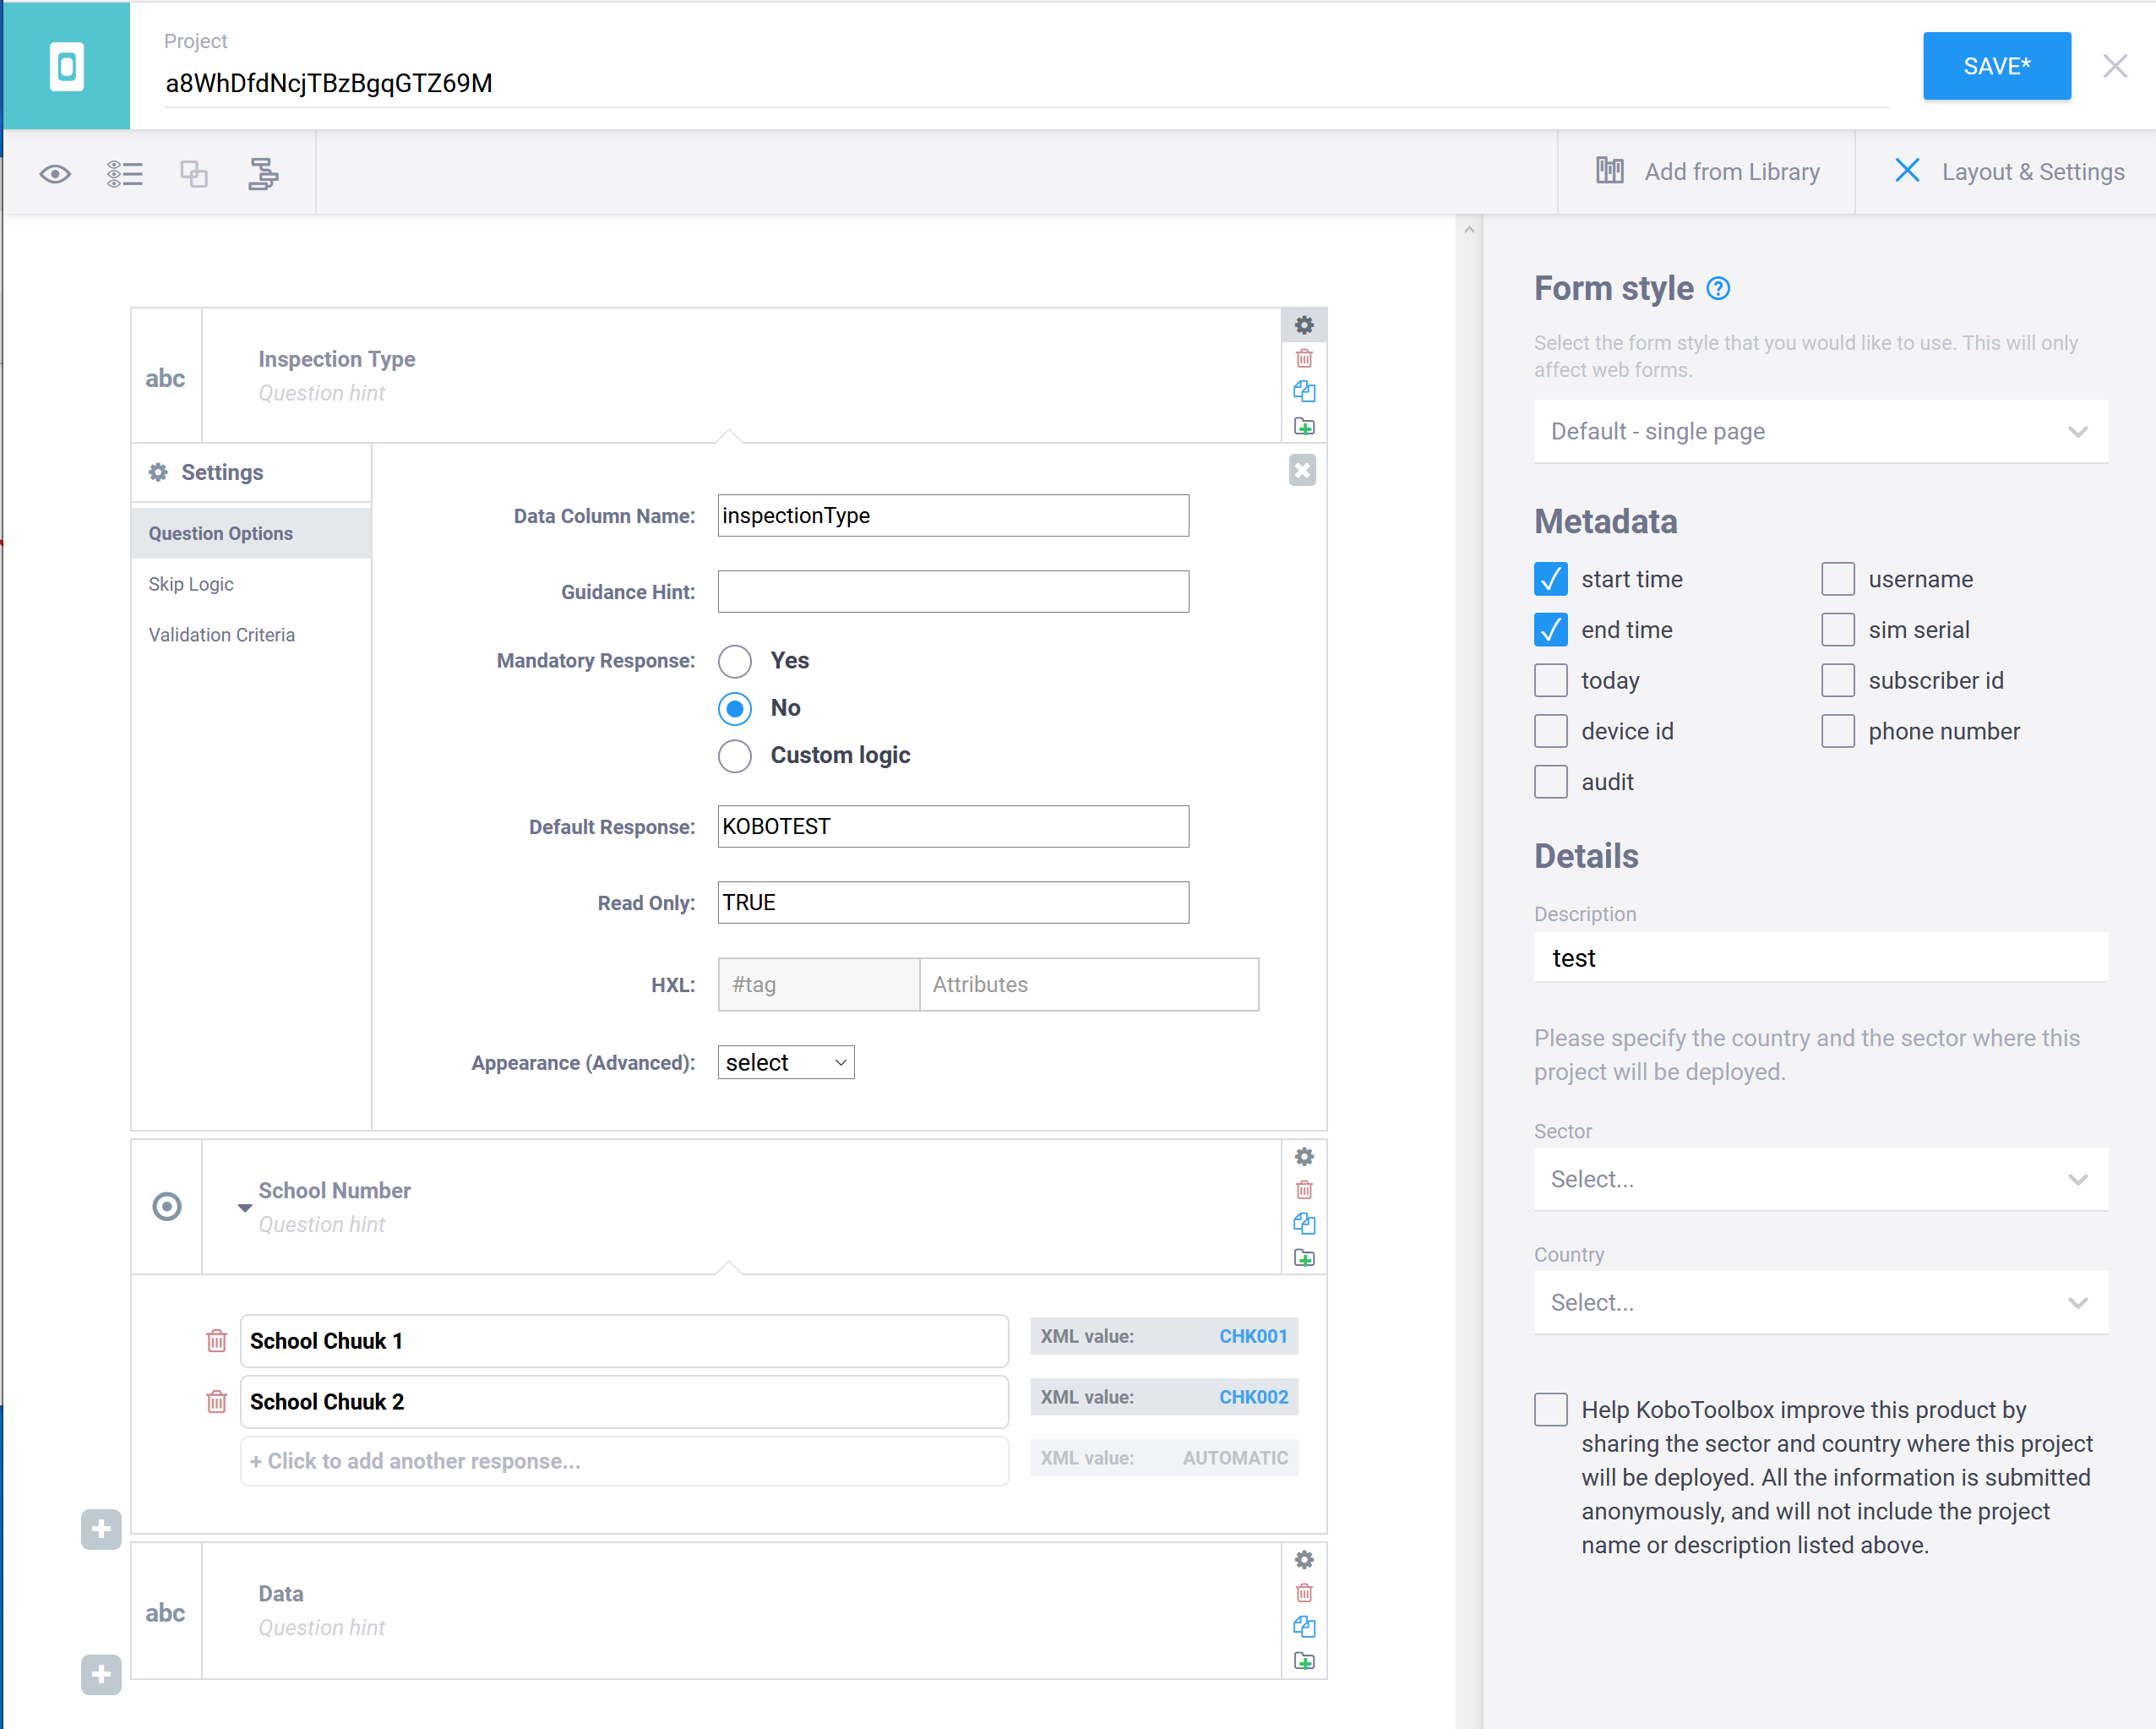2156x1729 pixels.
Task: Switch to Skip Logic tab
Action: coord(191,584)
